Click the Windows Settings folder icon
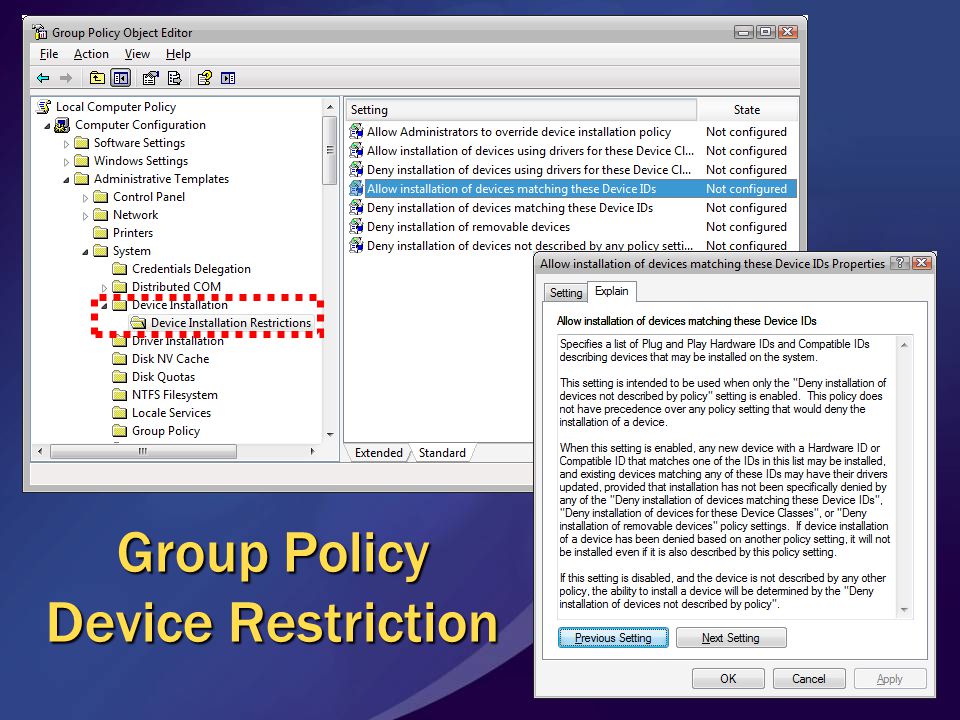Viewport: 960px width, 720px height. click(81, 161)
